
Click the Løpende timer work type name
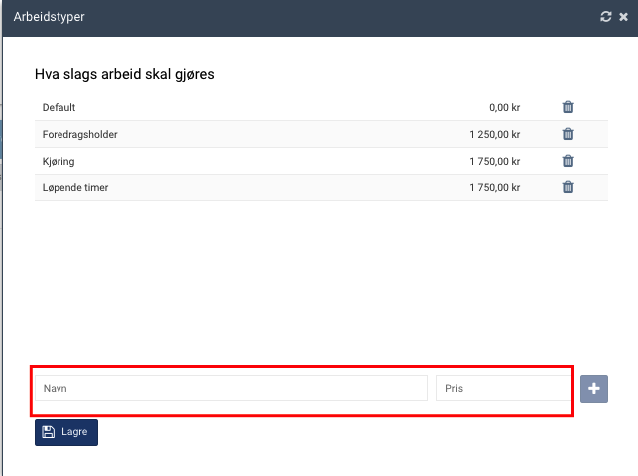tap(75, 186)
